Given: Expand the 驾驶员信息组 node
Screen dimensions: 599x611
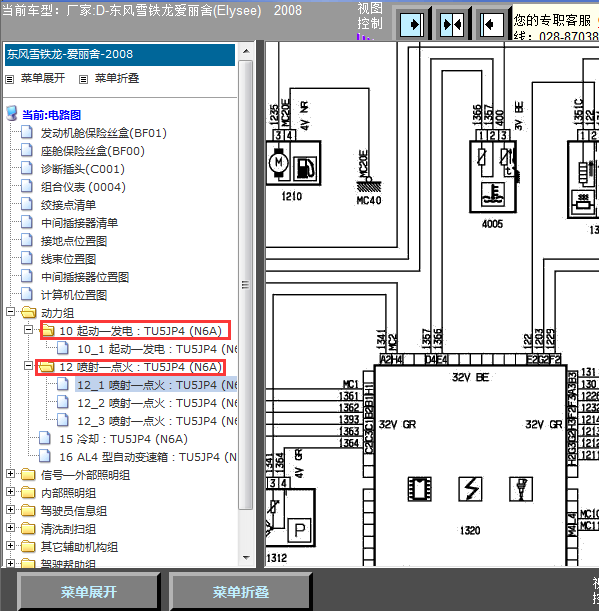Looking at the screenshot, I should (x=11, y=510).
